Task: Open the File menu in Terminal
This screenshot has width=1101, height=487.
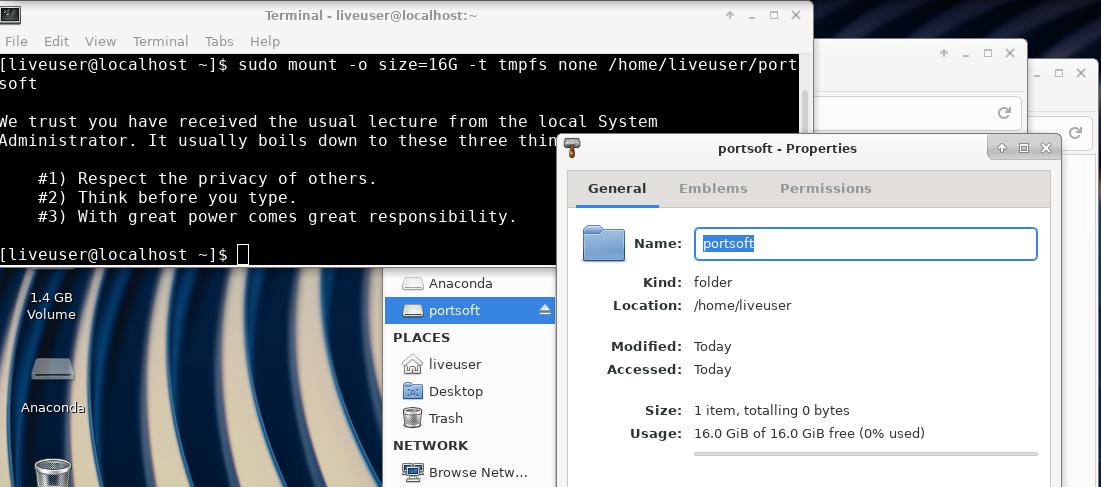Action: pyautogui.click(x=16, y=41)
